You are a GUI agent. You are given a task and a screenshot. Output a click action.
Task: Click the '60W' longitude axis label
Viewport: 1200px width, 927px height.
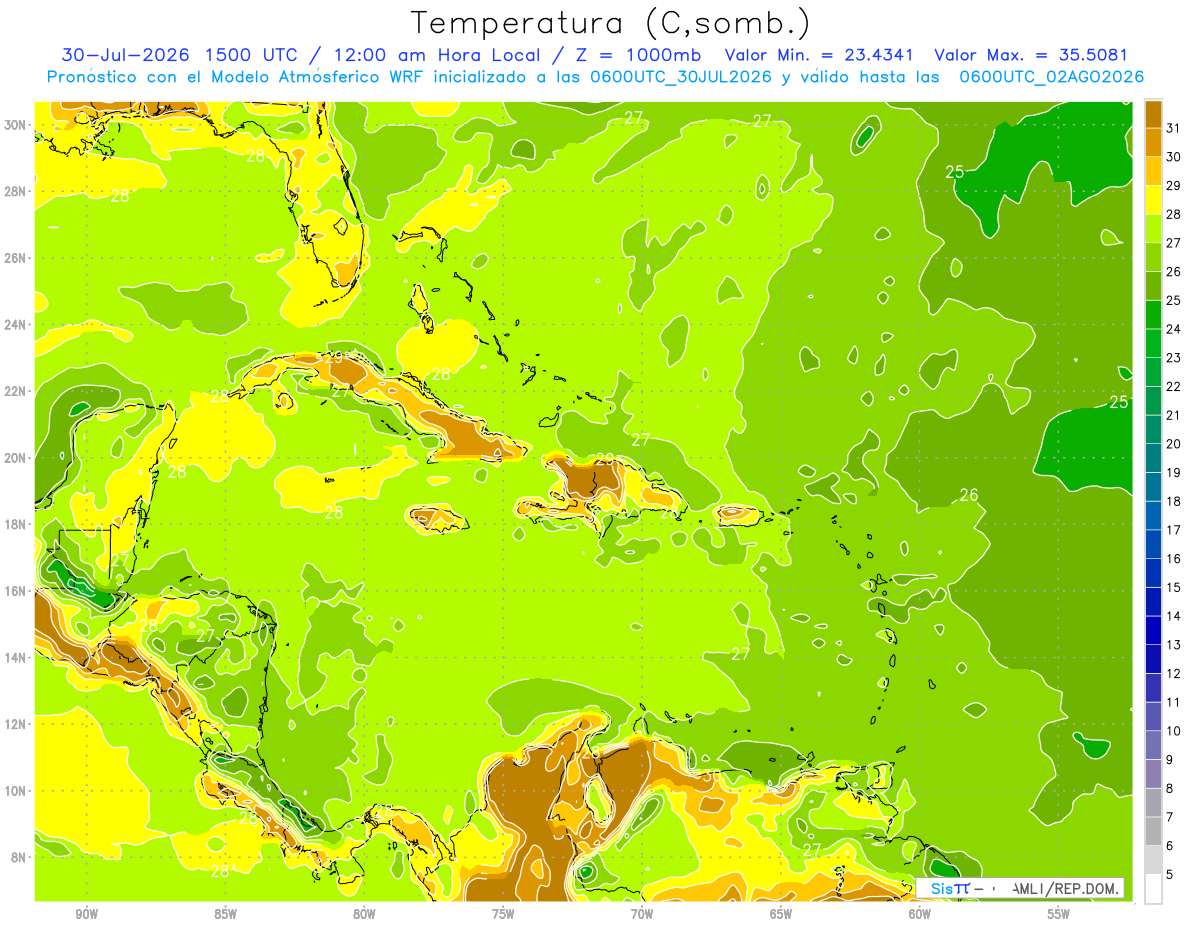tap(920, 914)
